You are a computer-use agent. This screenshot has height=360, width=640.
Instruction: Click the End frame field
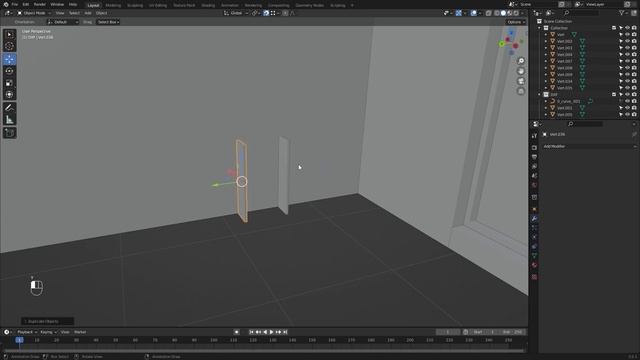click(x=512, y=332)
